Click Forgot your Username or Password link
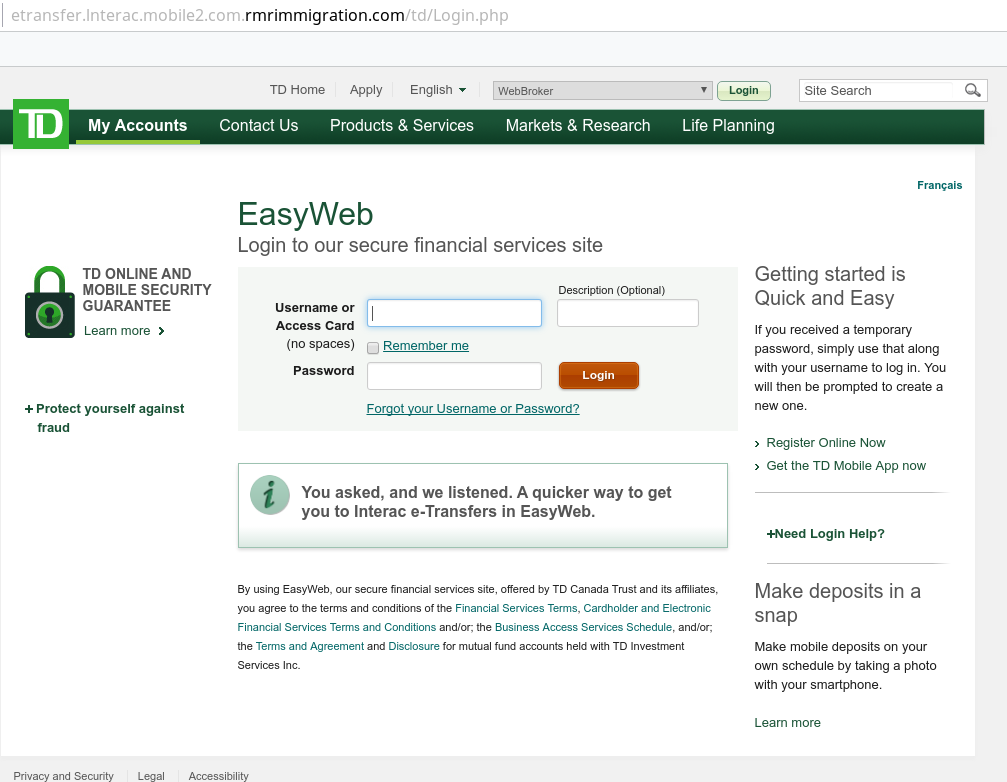Screen dimensions: 1007x782 coord(473,409)
